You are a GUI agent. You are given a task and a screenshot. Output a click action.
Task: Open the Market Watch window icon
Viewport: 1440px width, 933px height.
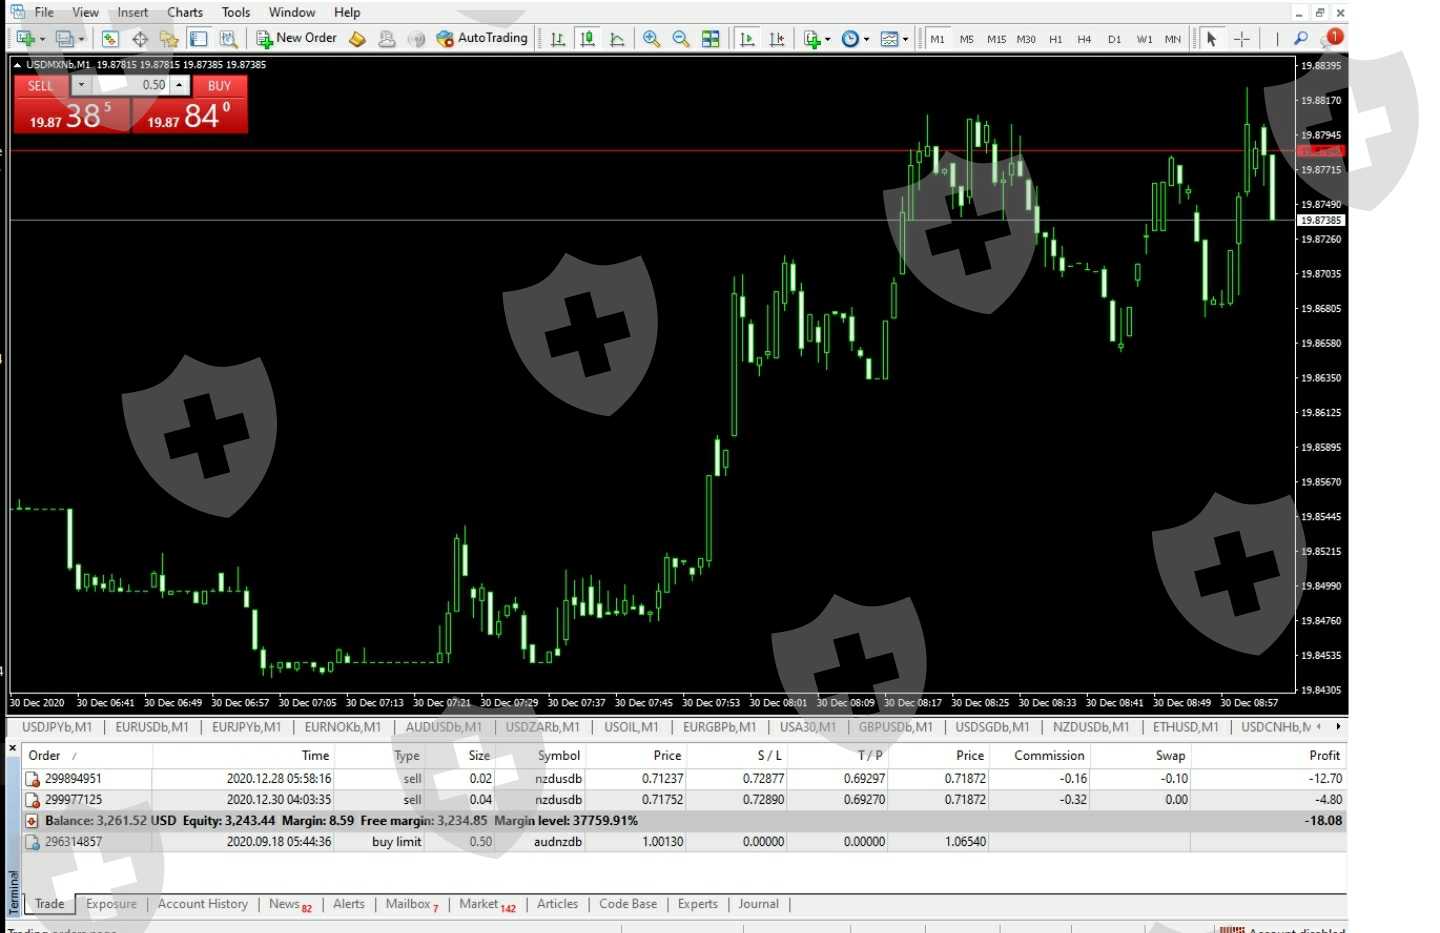point(110,39)
